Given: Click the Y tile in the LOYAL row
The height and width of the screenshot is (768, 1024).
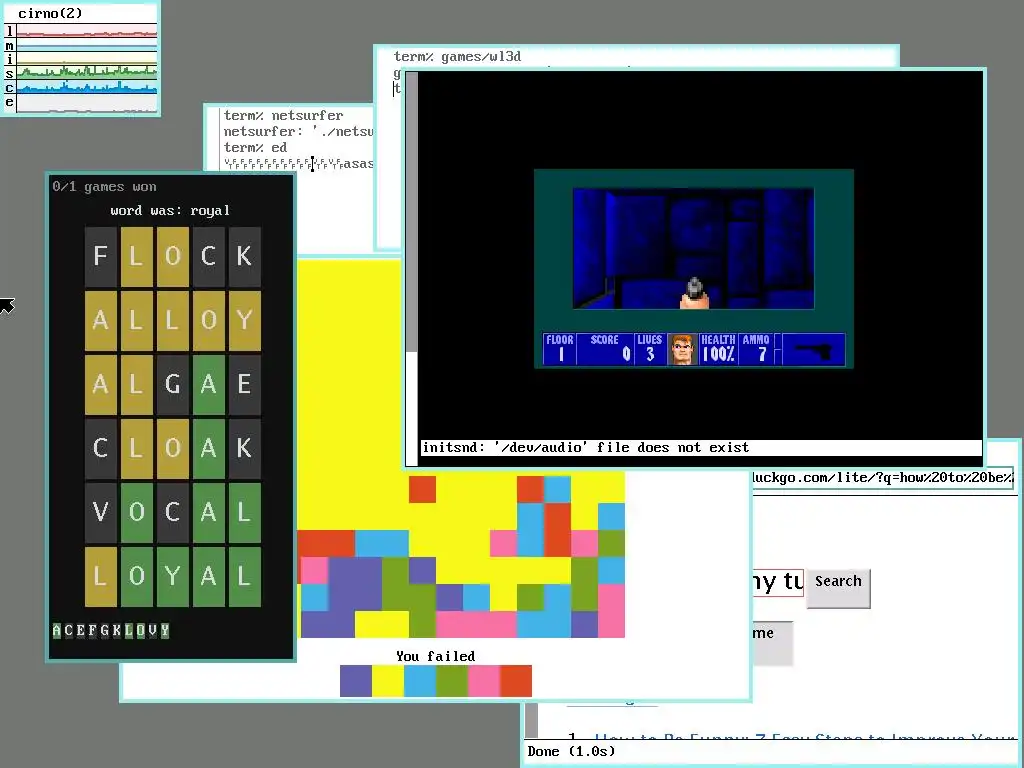Looking at the screenshot, I should 172,577.
